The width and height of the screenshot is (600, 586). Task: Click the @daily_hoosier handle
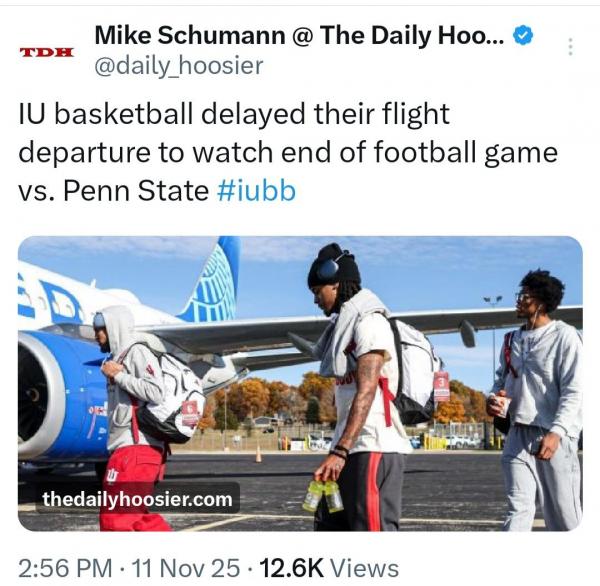[178, 66]
